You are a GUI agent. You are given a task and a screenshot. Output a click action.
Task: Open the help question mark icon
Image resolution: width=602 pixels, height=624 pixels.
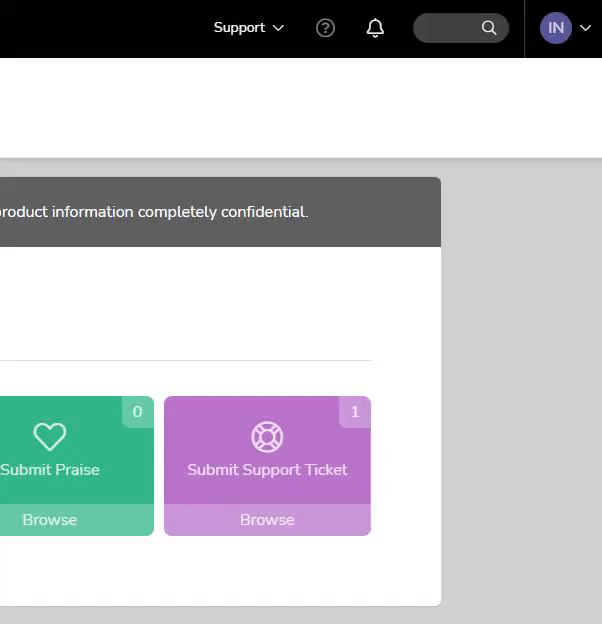click(x=325, y=28)
